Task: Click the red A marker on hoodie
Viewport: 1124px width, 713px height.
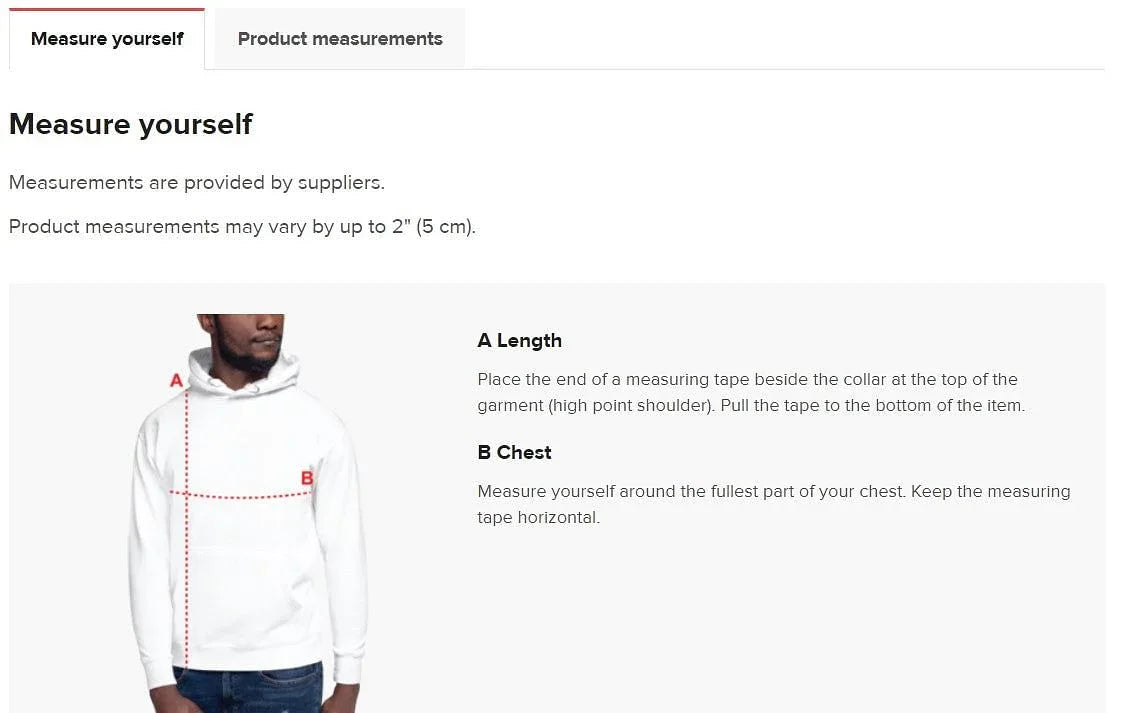Action: pyautogui.click(x=176, y=380)
